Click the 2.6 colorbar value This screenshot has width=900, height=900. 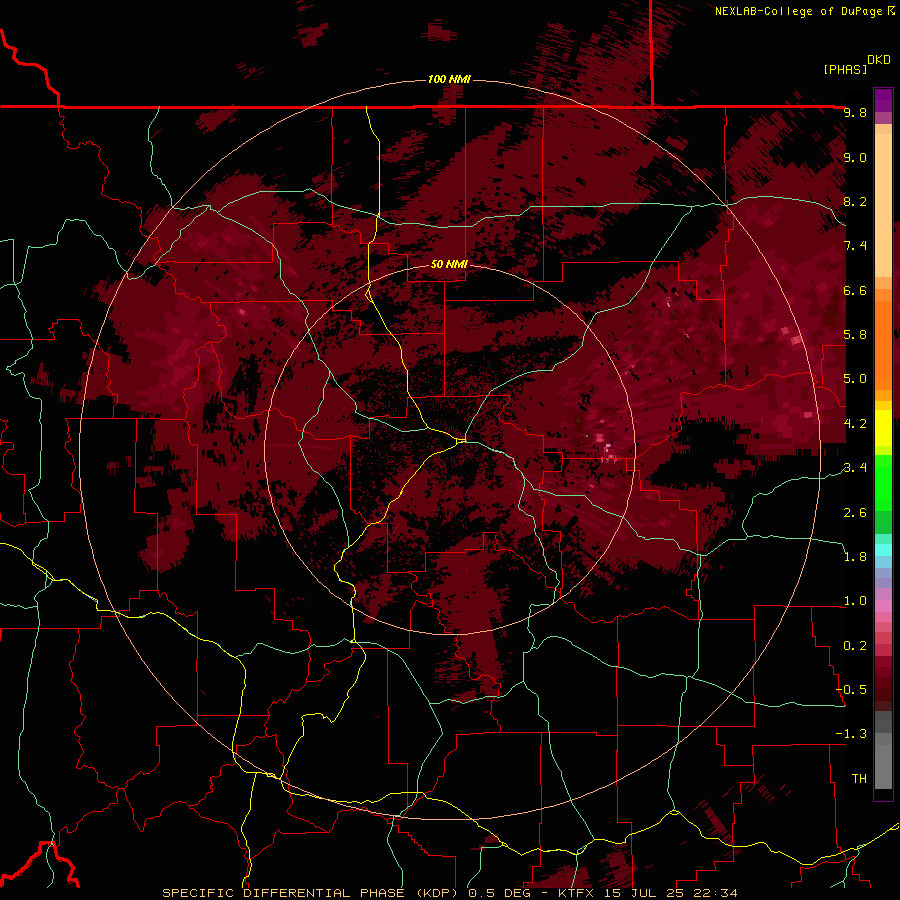pos(855,513)
